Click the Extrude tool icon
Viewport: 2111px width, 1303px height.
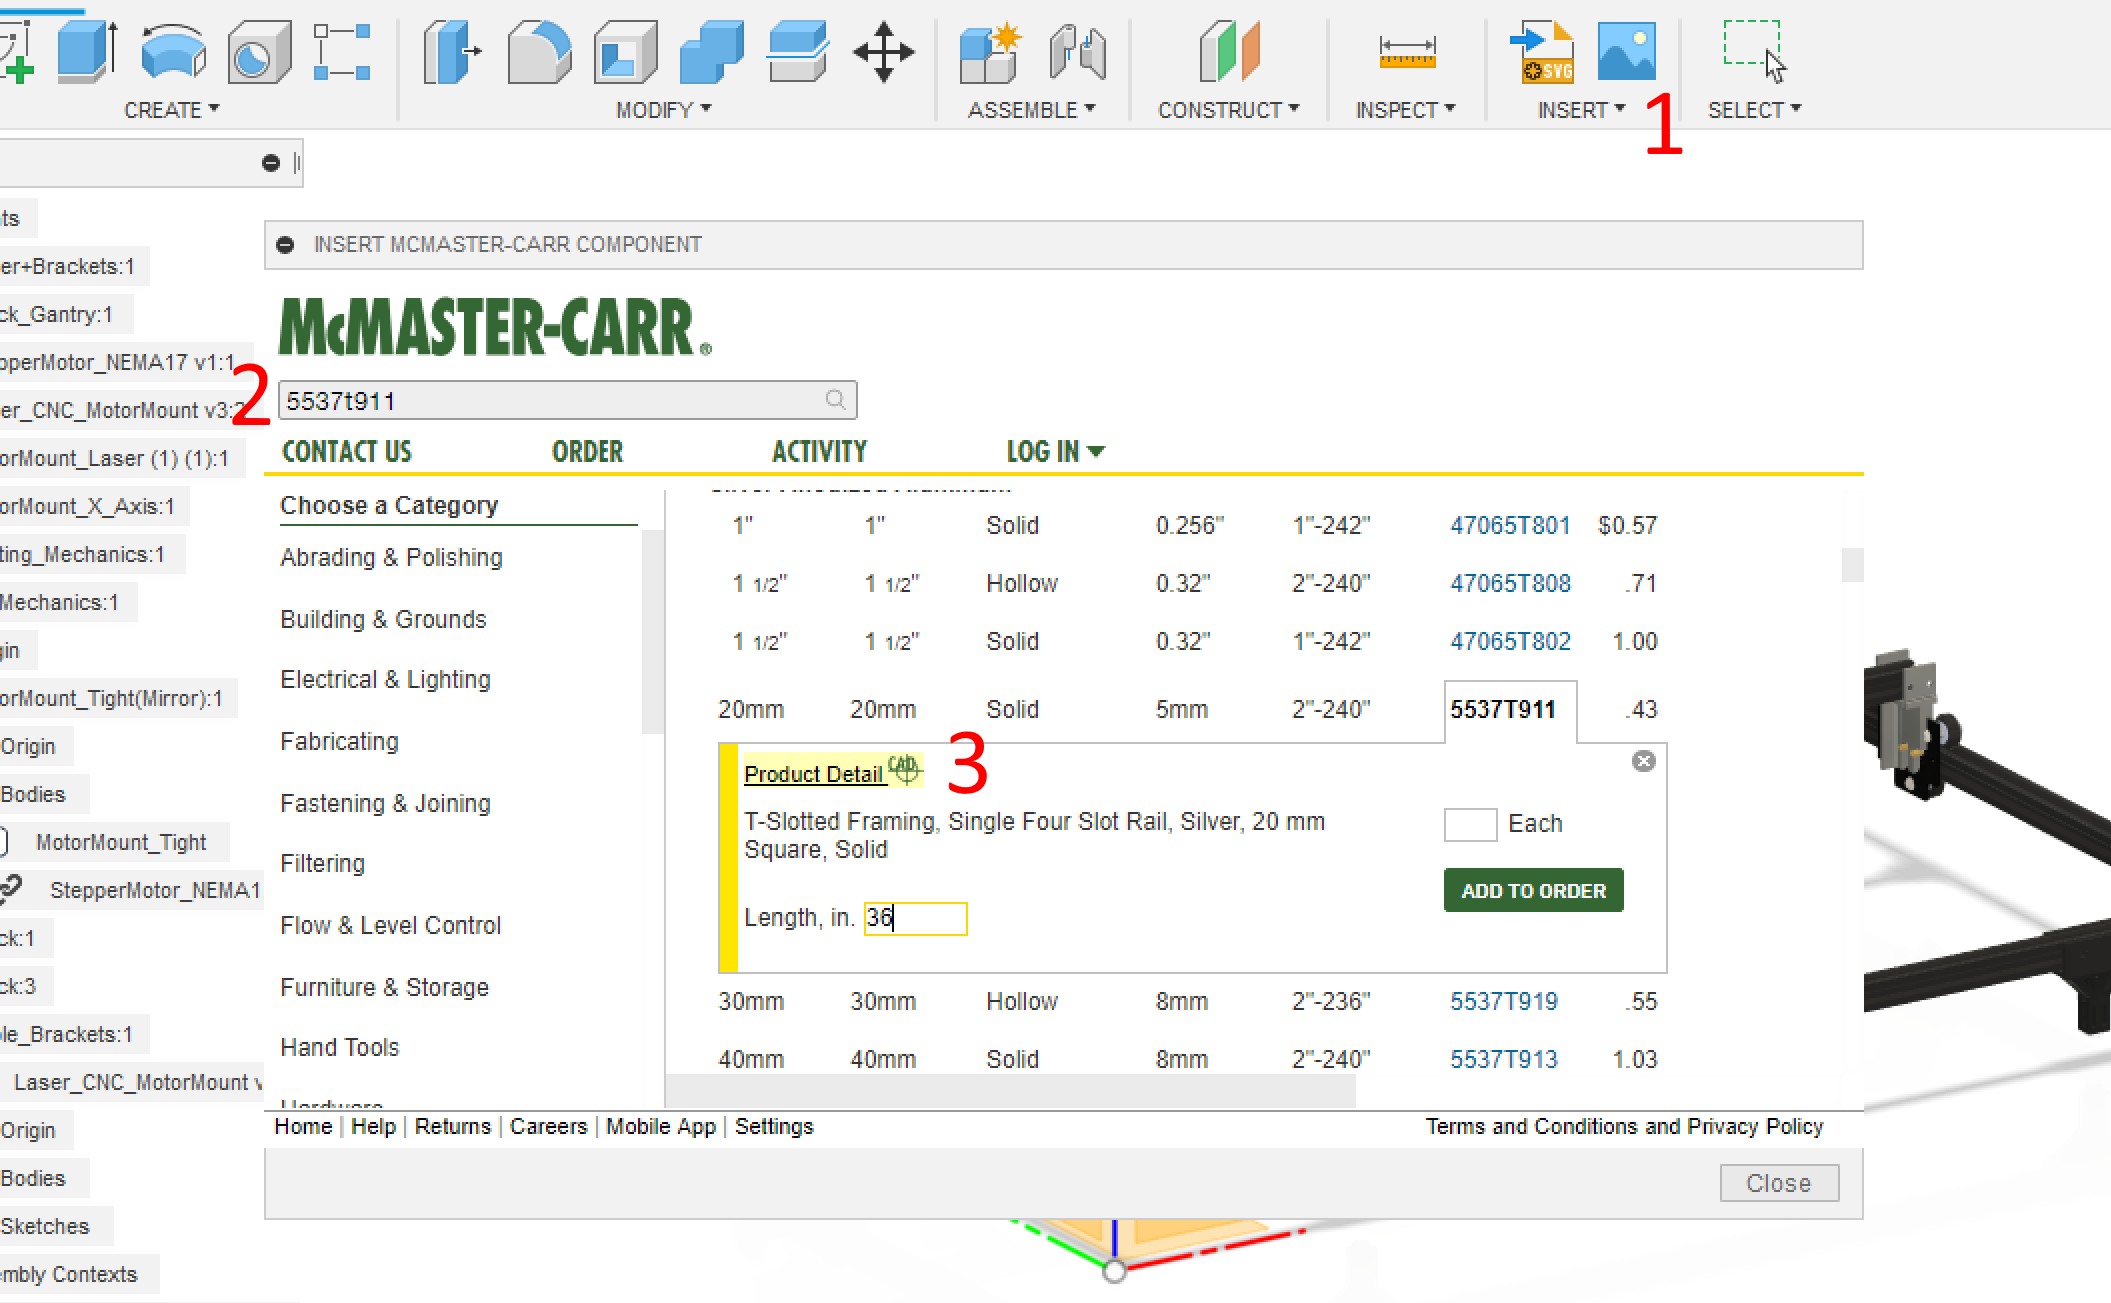coord(86,51)
